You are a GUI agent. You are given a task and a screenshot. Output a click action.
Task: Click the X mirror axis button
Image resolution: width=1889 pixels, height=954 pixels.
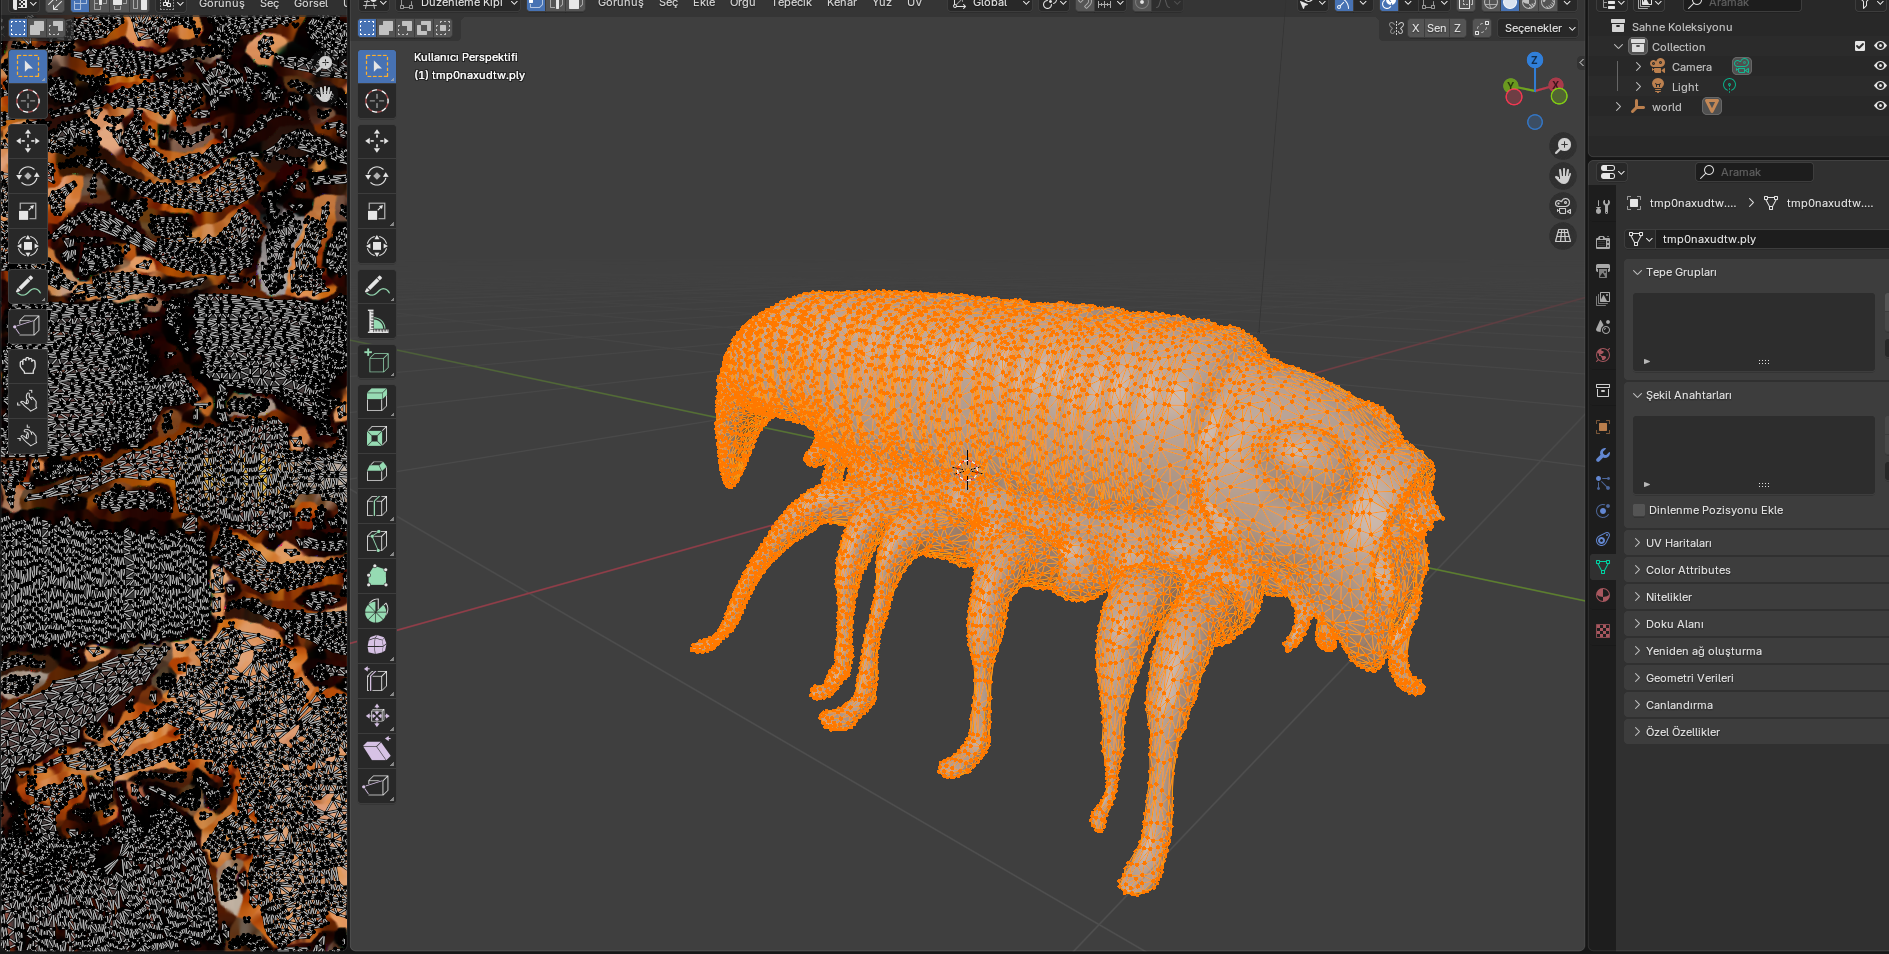point(1415,28)
